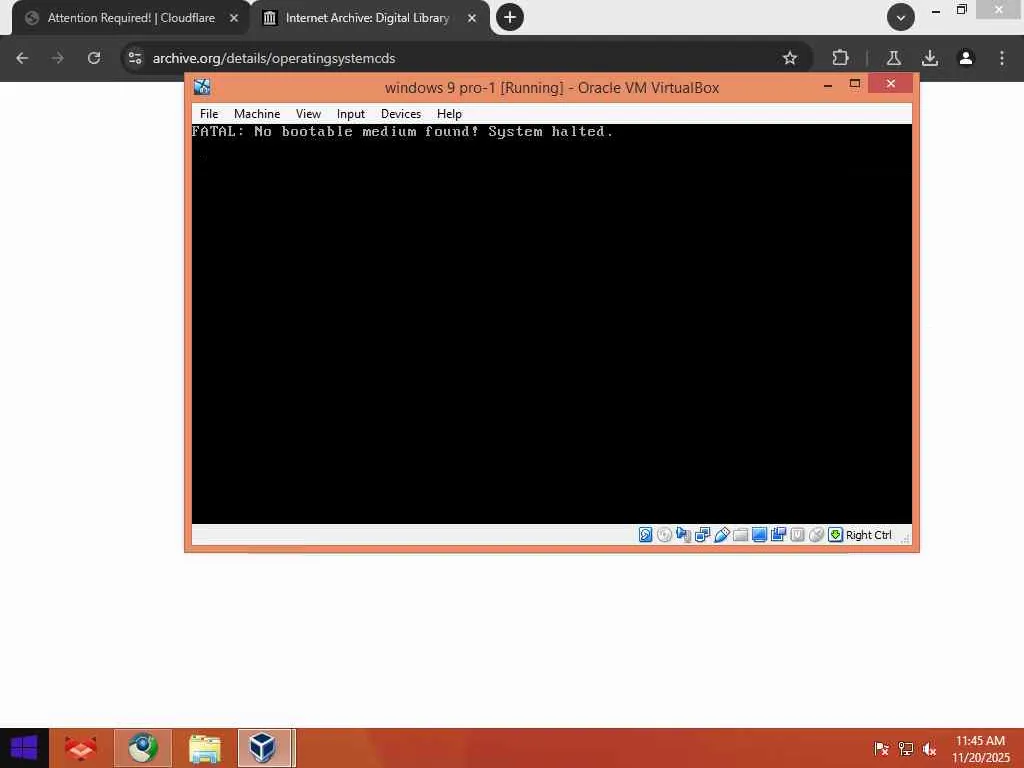1024x768 pixels.
Task: Close the Internet Archive tab
Action: coord(472,18)
